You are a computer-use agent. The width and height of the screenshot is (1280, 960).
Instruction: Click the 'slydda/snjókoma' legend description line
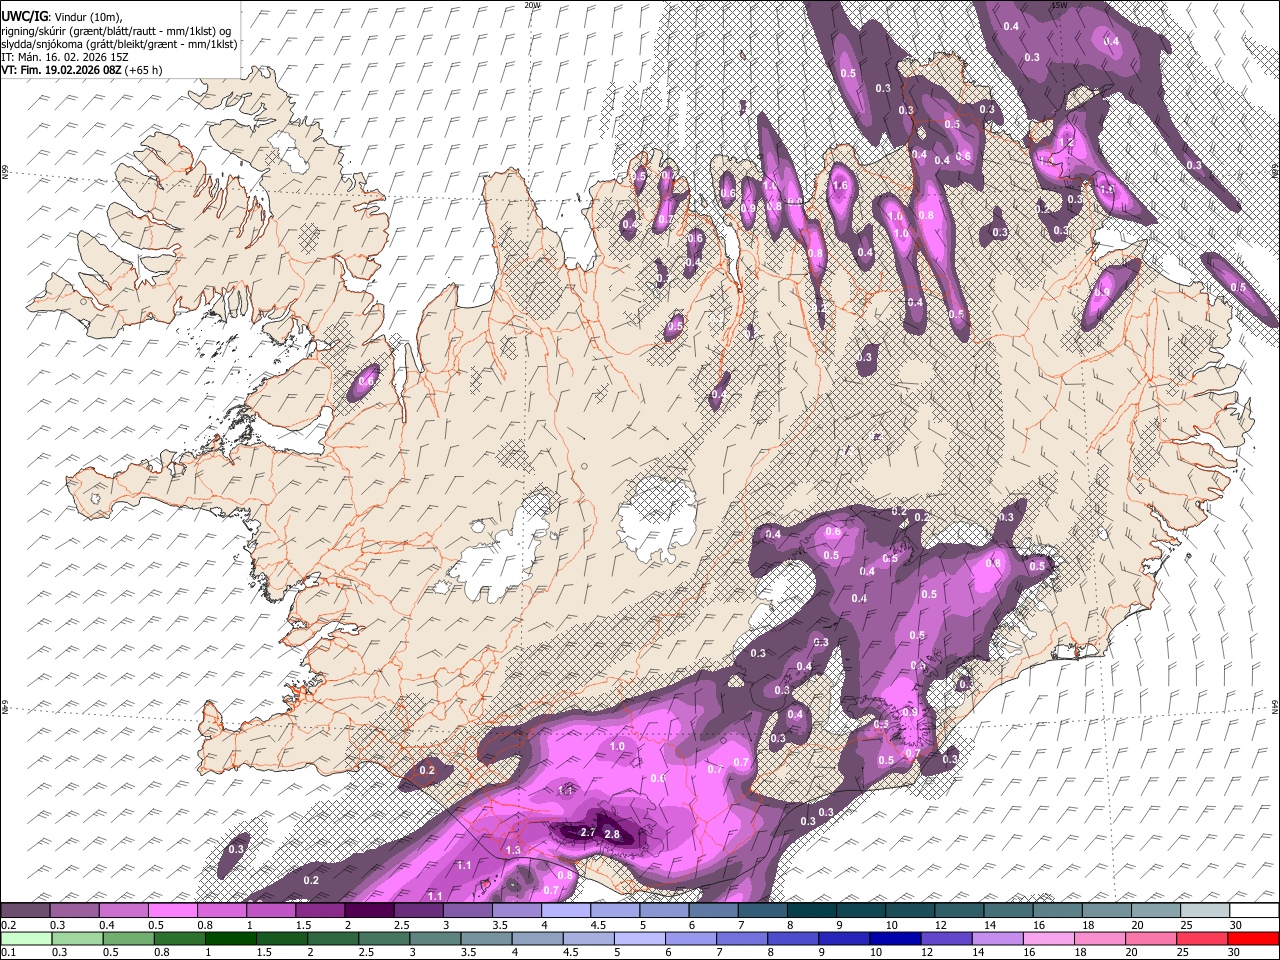point(120,44)
